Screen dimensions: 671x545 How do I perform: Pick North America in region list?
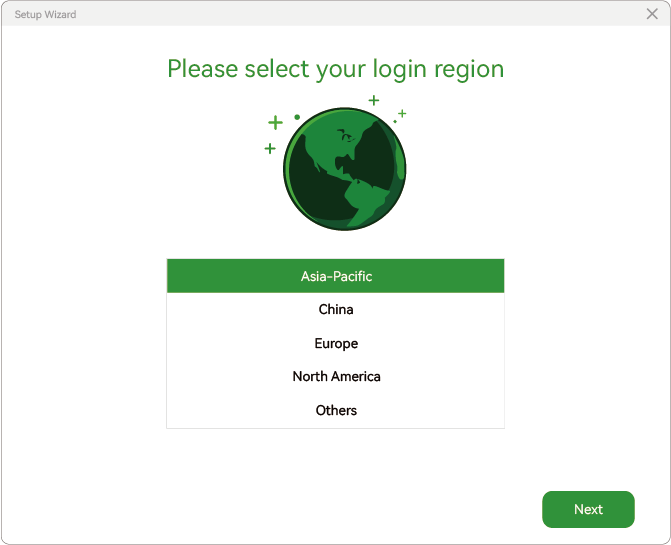[x=336, y=376]
